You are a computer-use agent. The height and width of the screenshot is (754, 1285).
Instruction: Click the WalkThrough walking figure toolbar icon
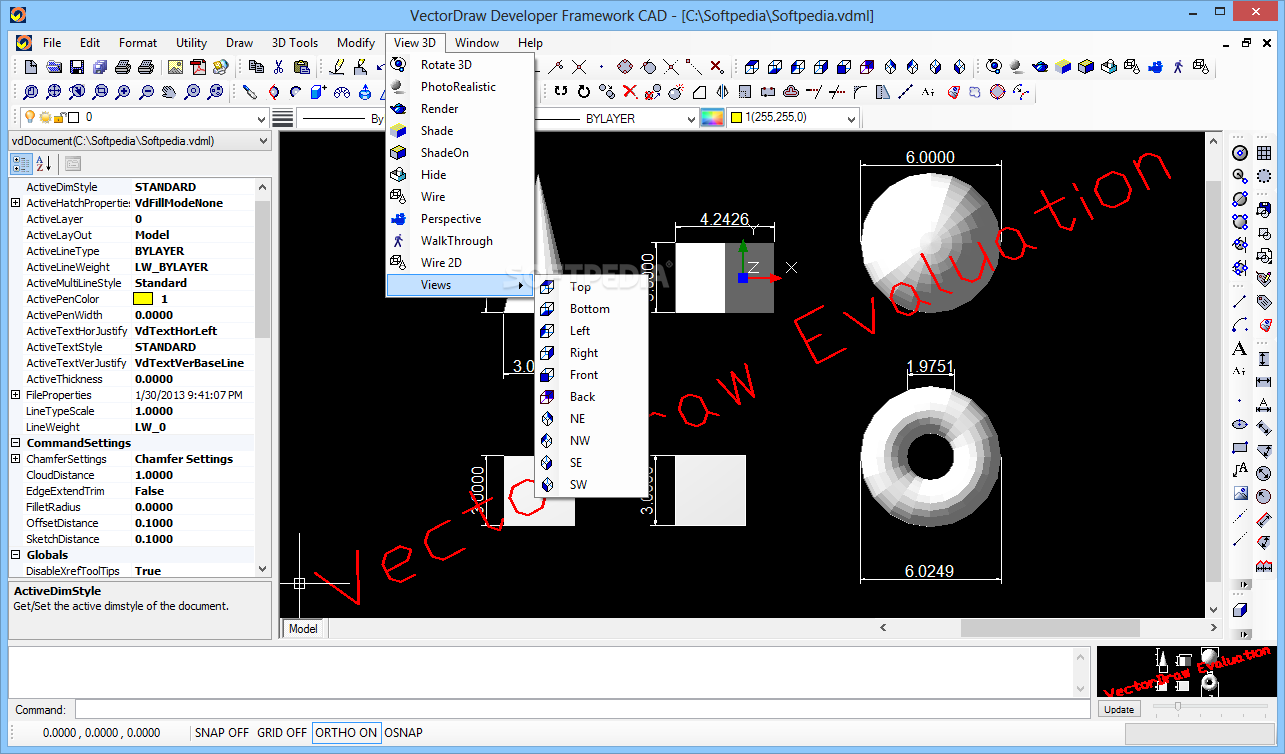pyautogui.click(x=1178, y=67)
